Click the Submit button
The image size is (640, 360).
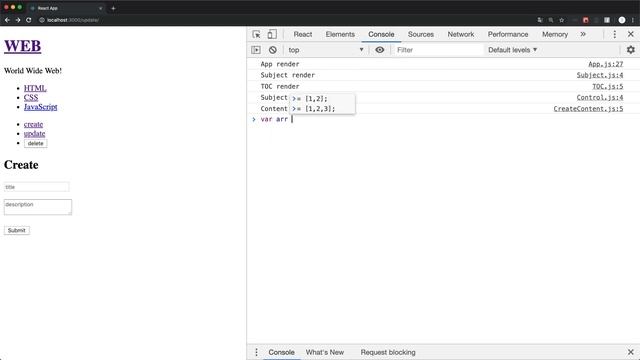click(17, 230)
